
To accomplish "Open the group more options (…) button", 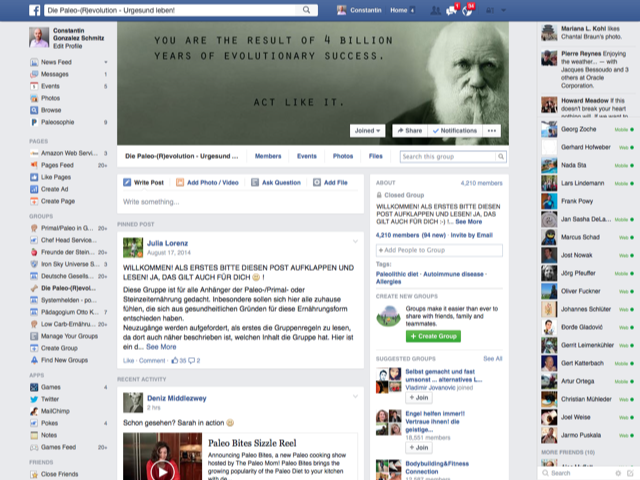I will (492, 131).
